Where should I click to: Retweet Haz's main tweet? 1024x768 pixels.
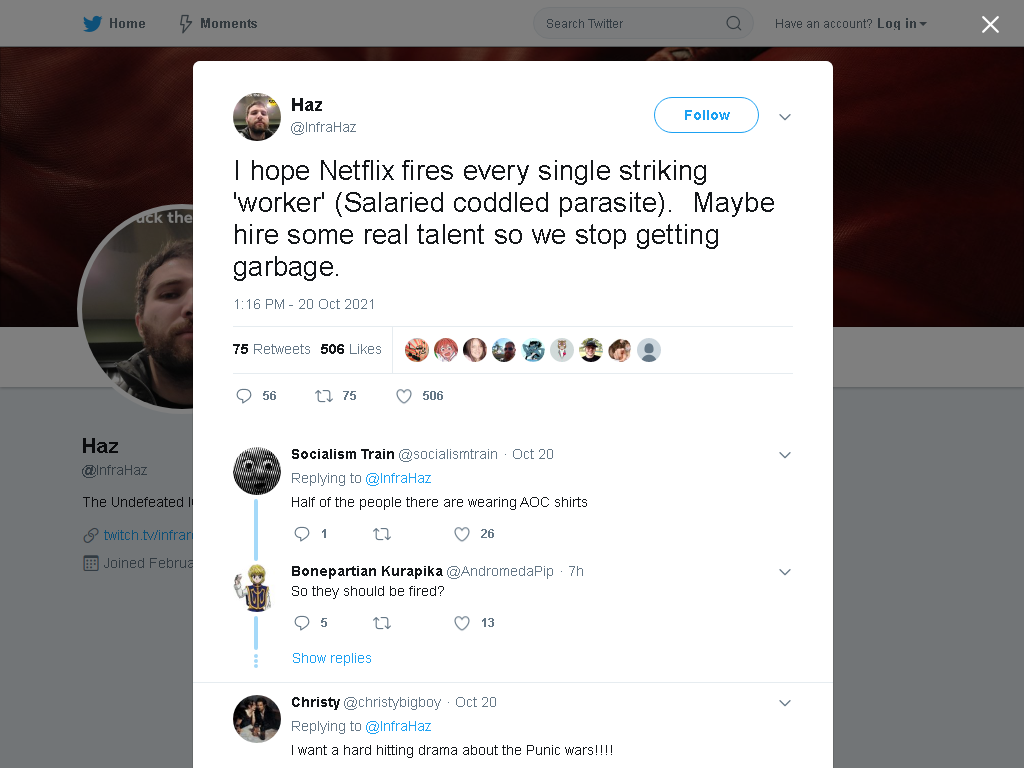tap(324, 396)
